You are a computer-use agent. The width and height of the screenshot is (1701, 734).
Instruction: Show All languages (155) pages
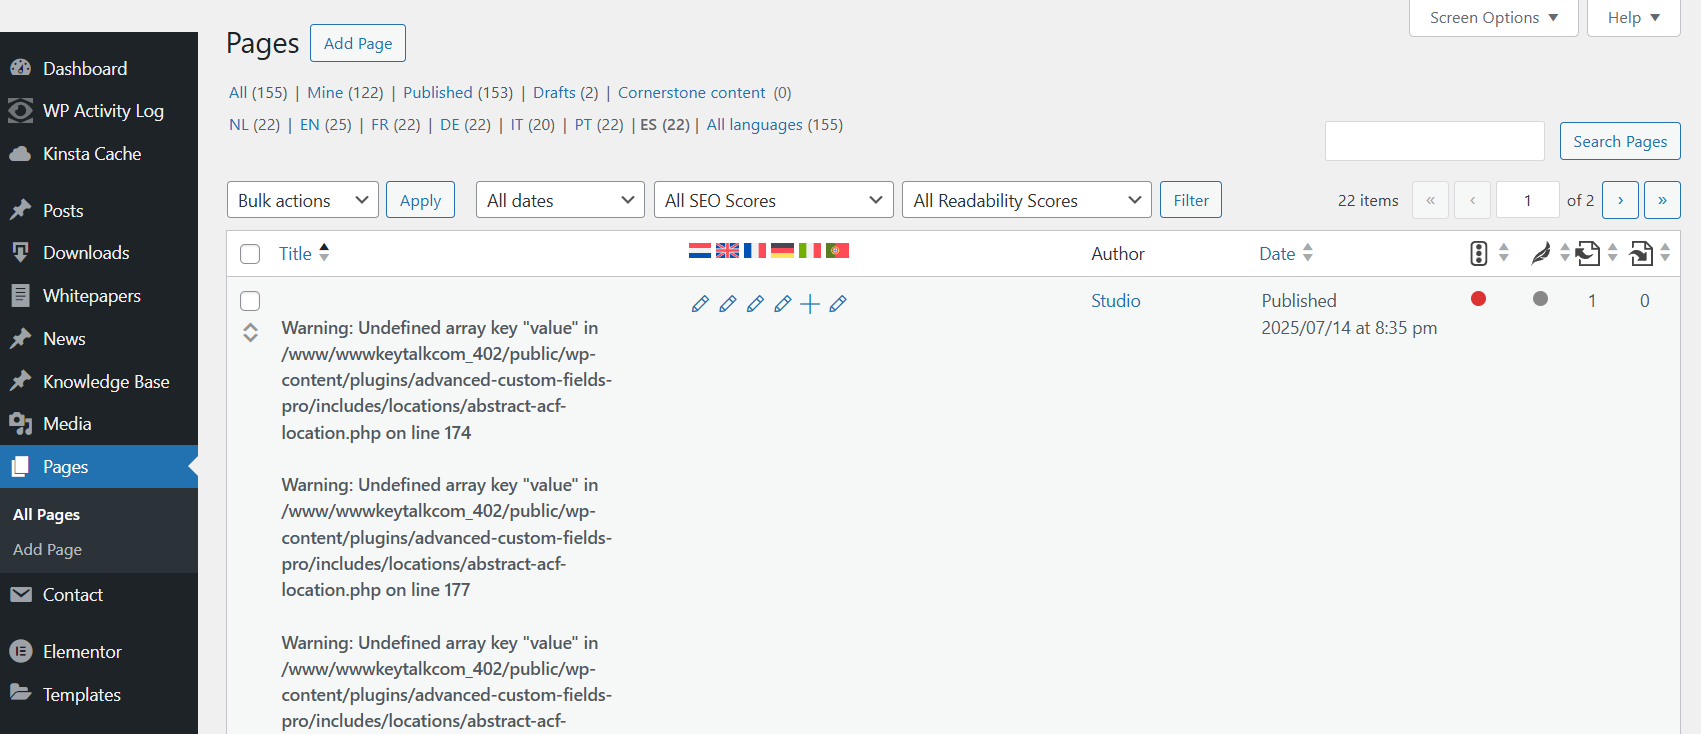tap(775, 124)
